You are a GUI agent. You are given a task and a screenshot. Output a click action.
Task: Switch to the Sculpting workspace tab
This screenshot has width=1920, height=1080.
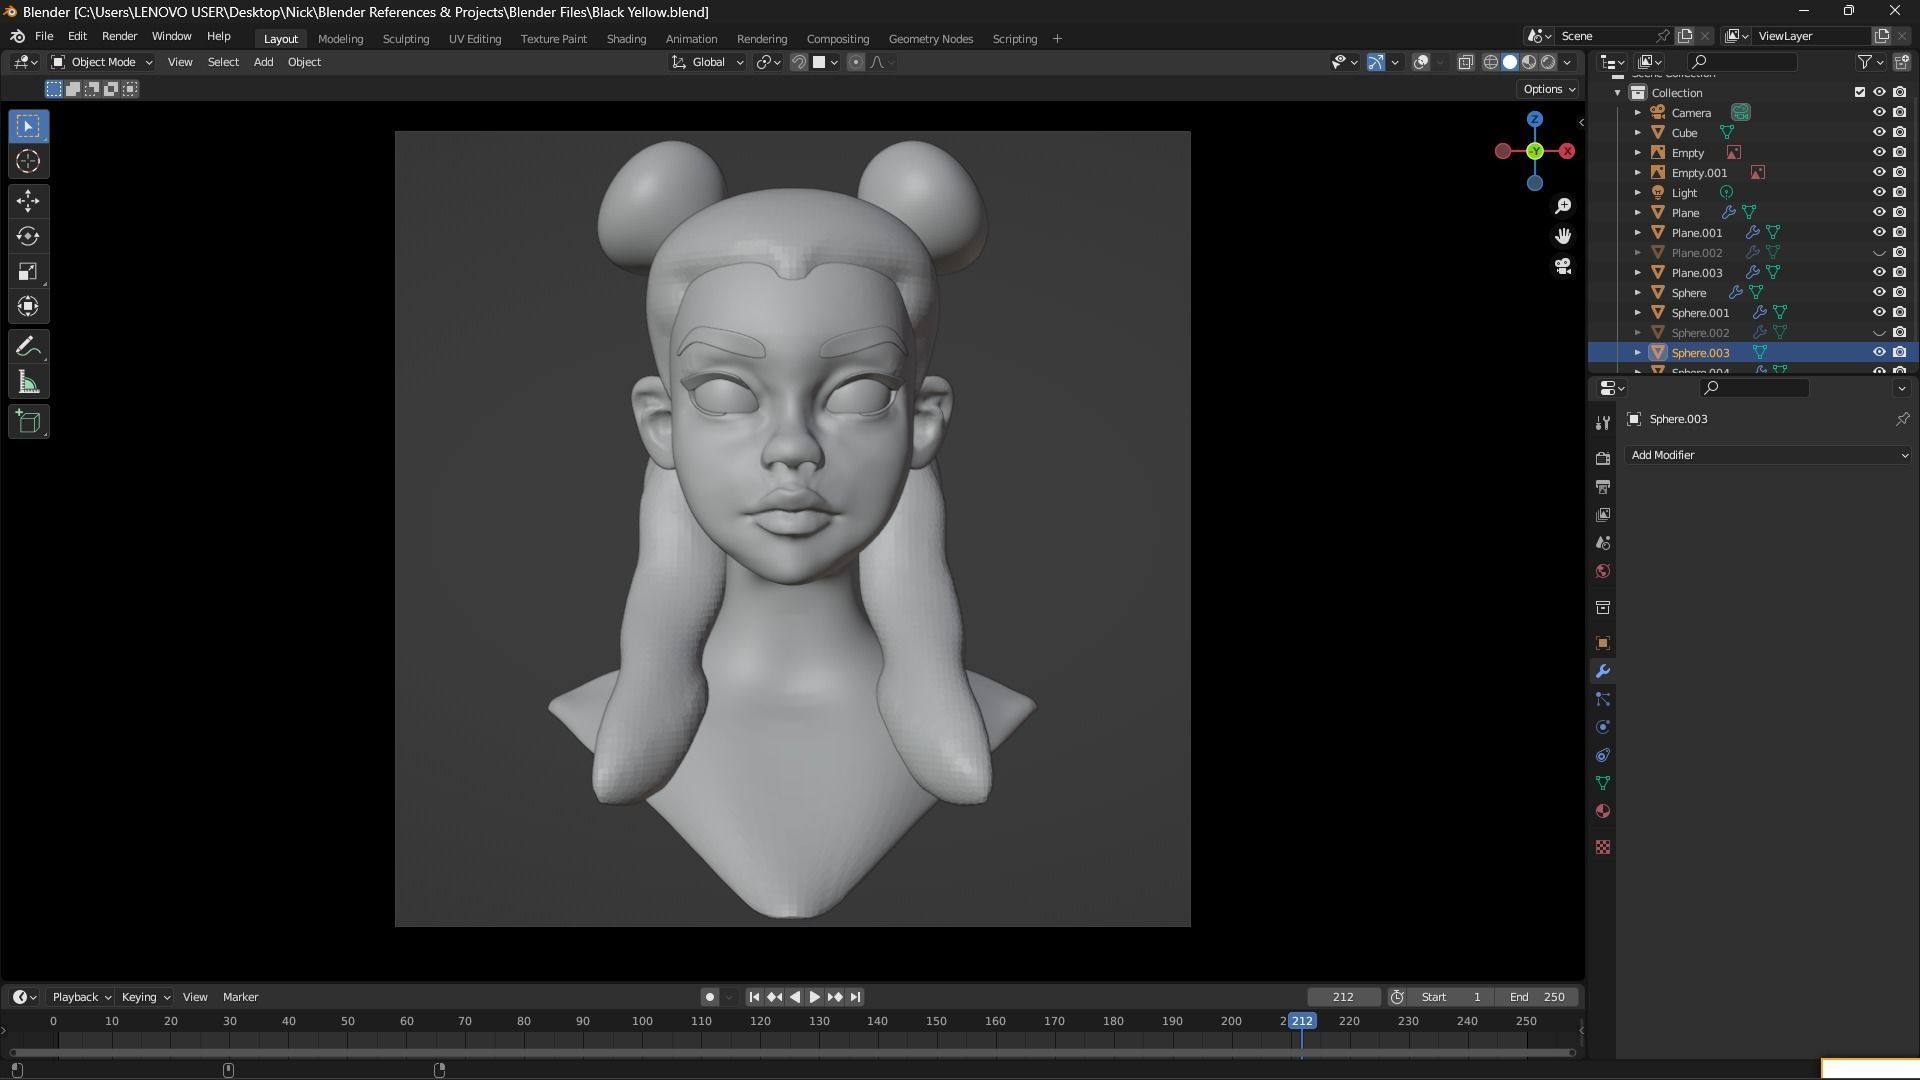[x=405, y=39]
